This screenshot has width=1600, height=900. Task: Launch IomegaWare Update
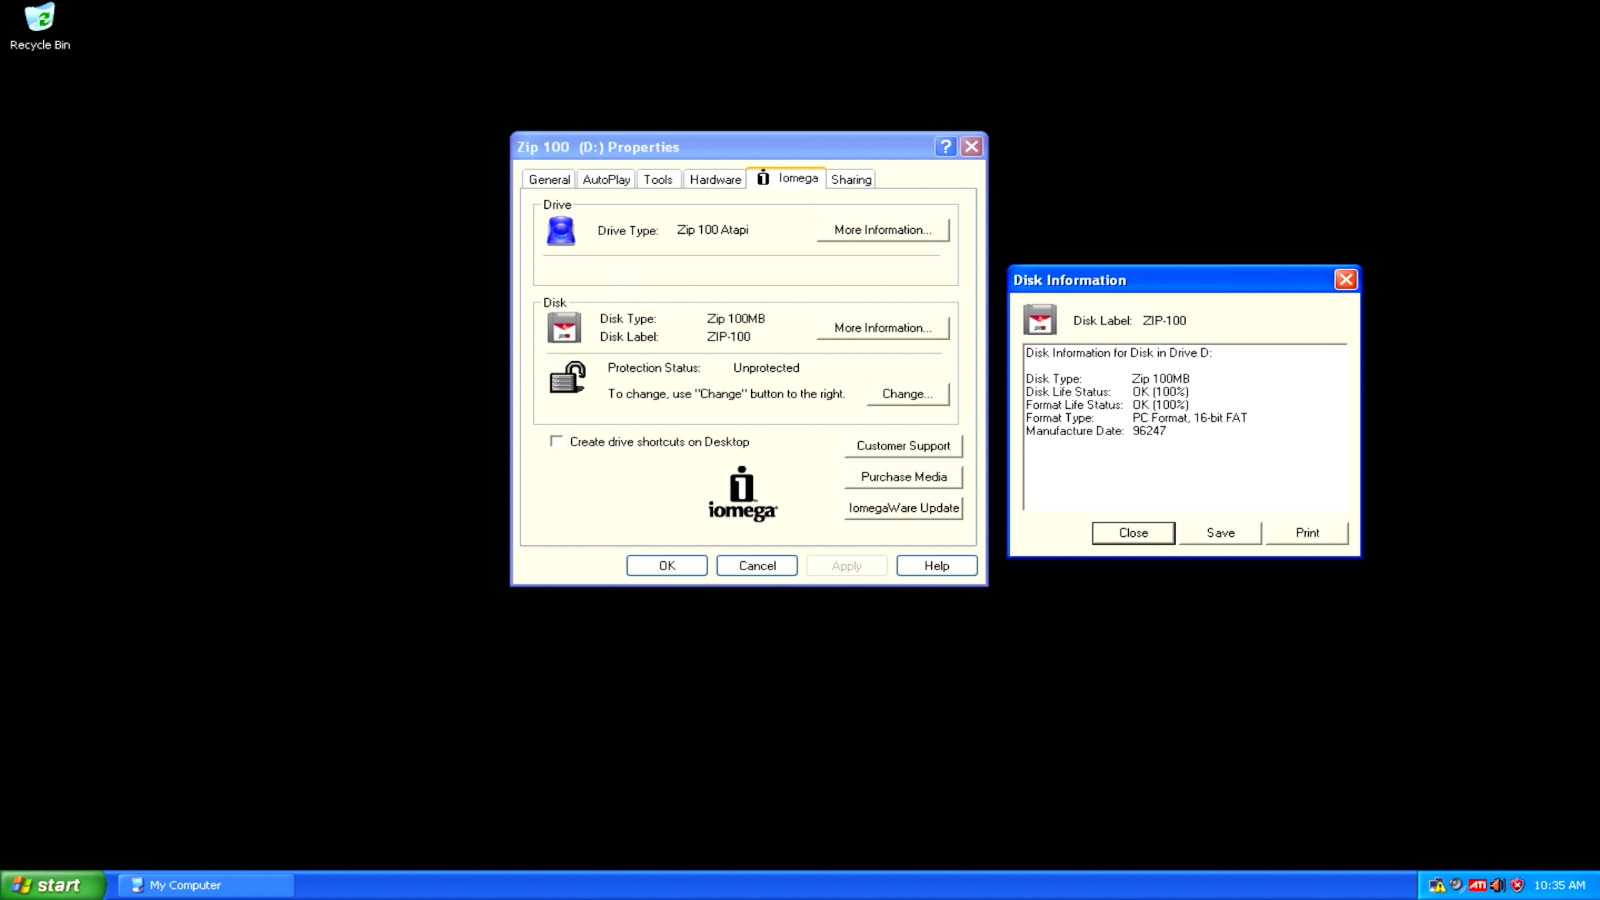(x=903, y=508)
